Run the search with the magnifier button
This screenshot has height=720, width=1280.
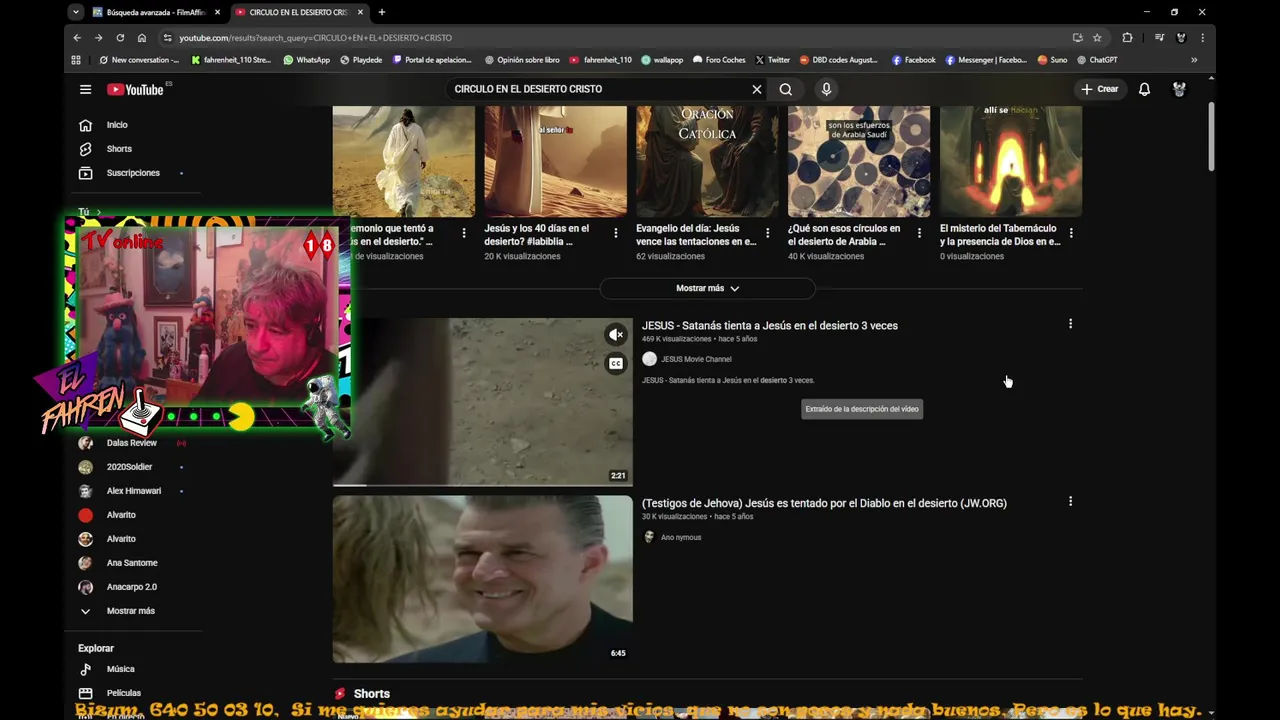(x=786, y=89)
